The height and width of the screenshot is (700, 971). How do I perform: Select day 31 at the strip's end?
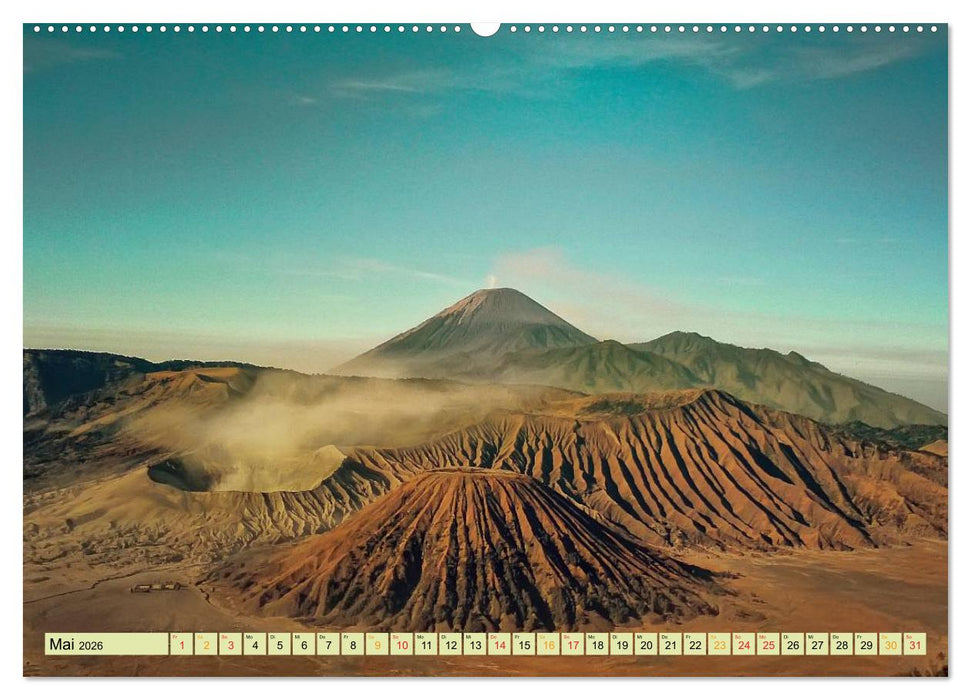tap(915, 644)
